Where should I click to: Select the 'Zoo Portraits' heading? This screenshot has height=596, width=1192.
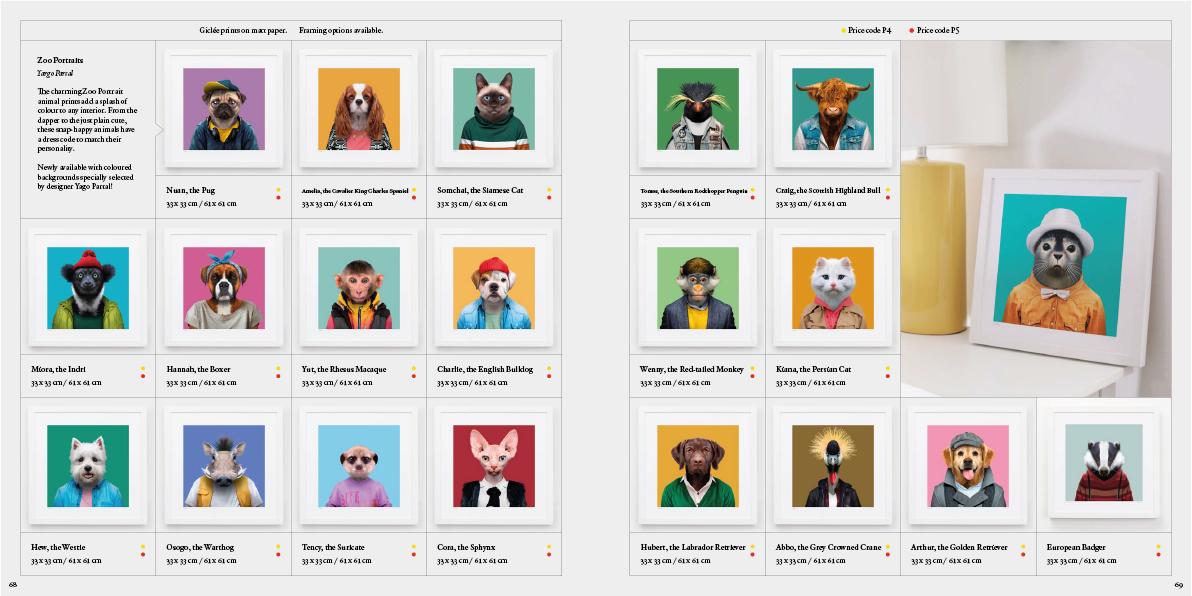(60, 59)
